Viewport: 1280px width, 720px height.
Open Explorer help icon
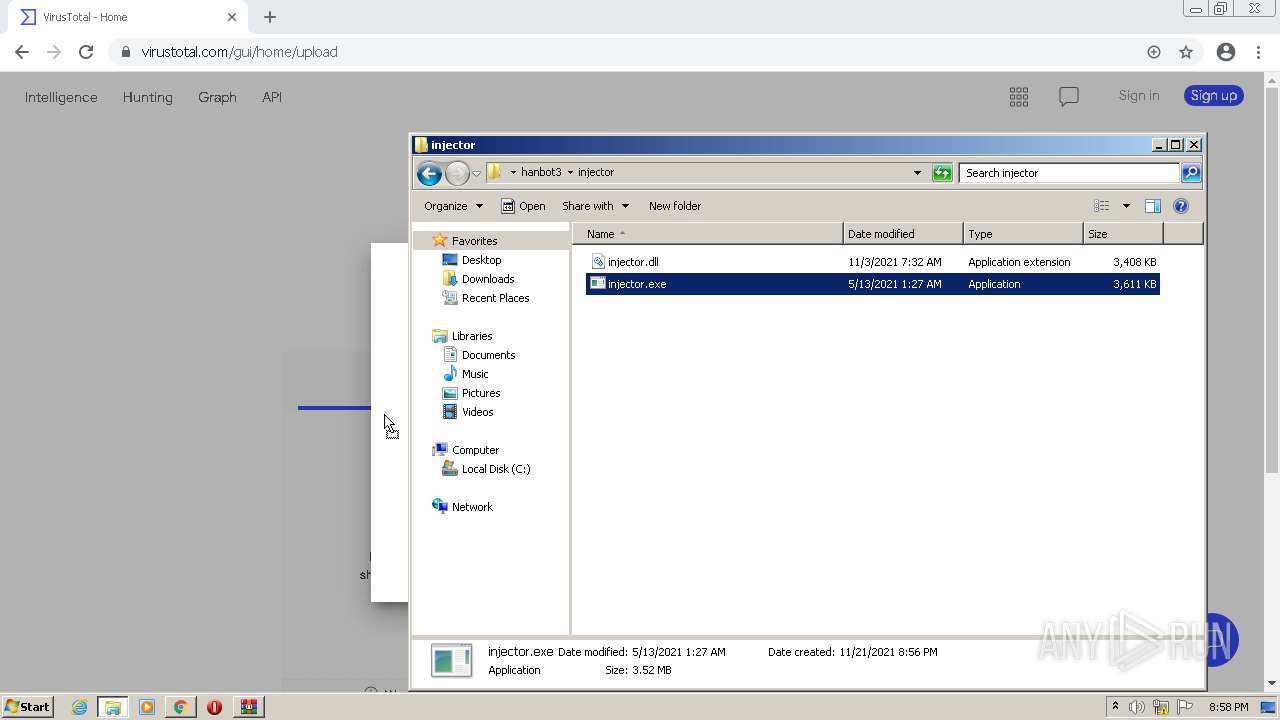pos(1181,206)
